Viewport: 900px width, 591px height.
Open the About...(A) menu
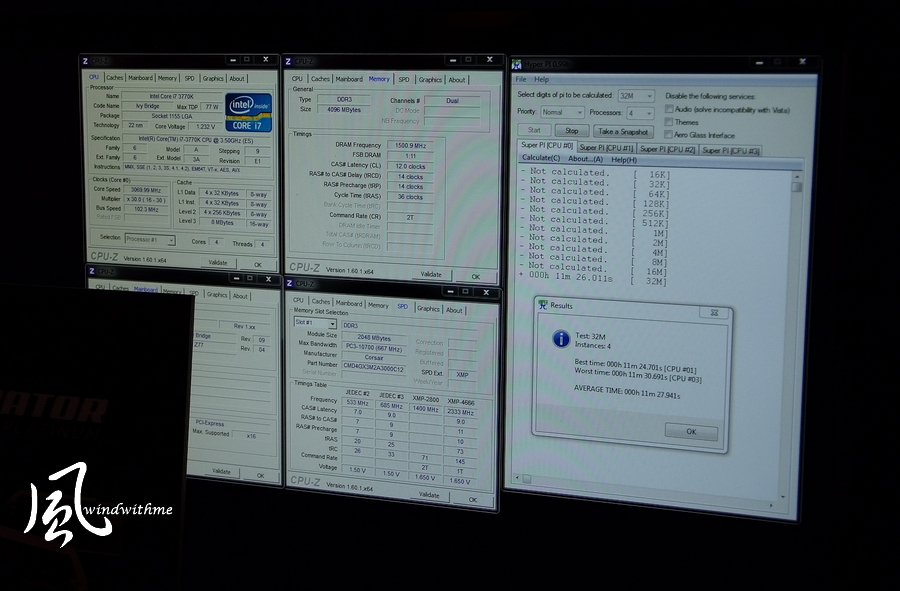pyautogui.click(x=585, y=159)
